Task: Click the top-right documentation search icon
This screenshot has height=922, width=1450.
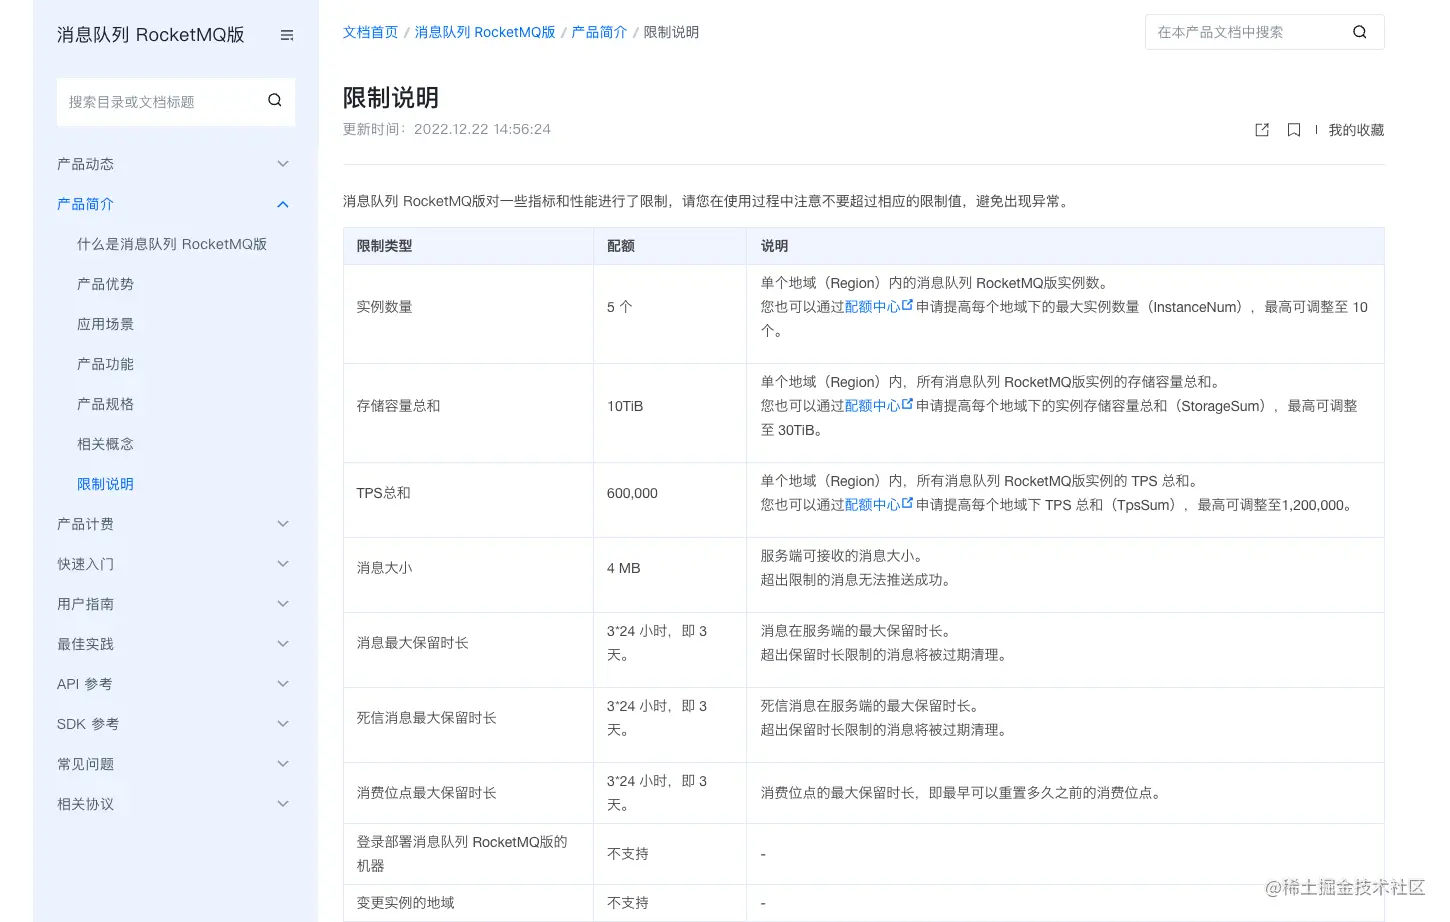Action: pyautogui.click(x=1360, y=32)
